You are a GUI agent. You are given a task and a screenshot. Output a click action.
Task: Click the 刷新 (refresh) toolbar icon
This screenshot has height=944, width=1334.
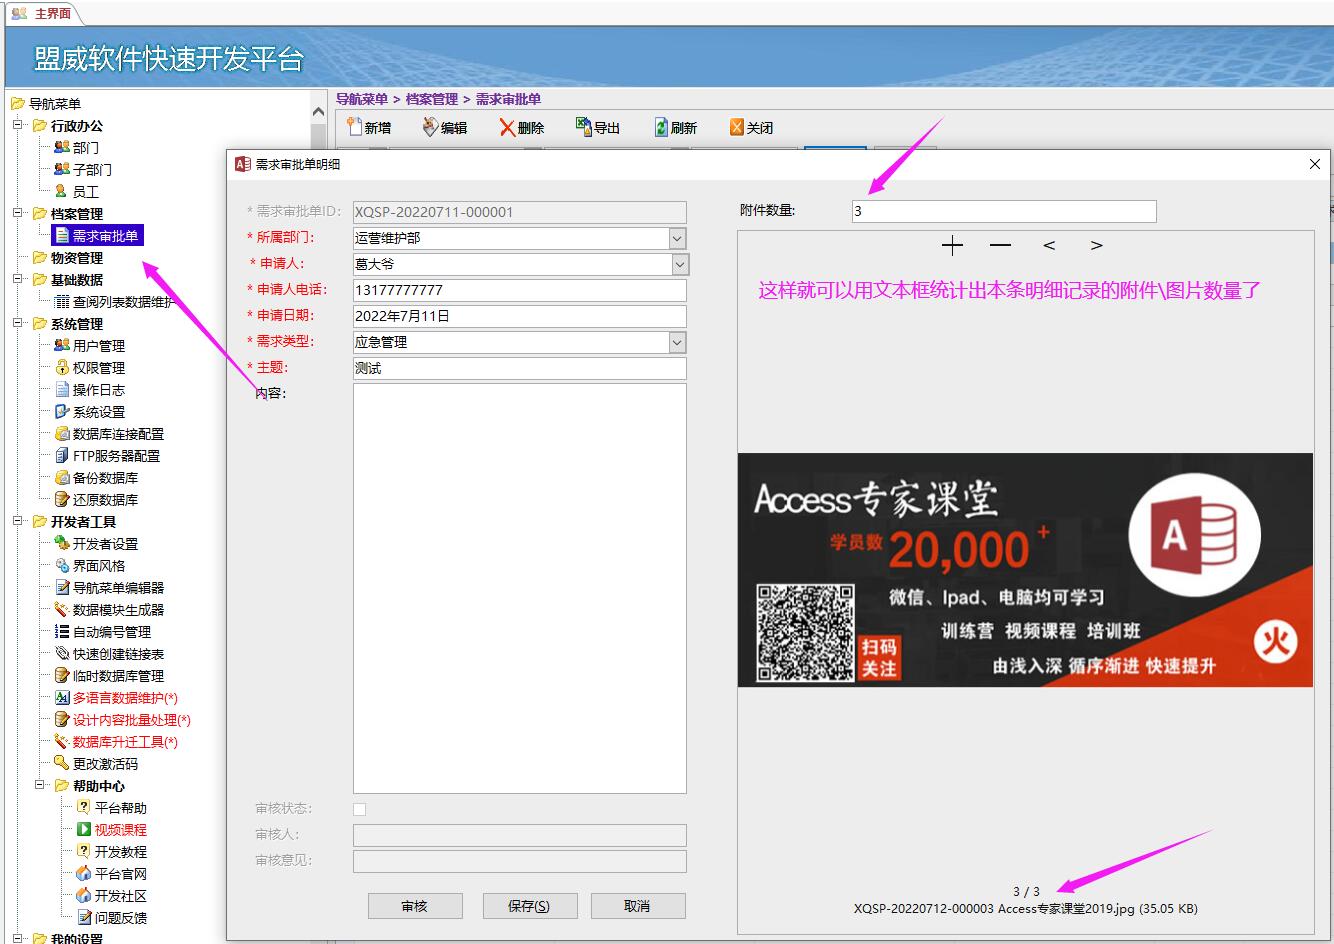click(661, 127)
